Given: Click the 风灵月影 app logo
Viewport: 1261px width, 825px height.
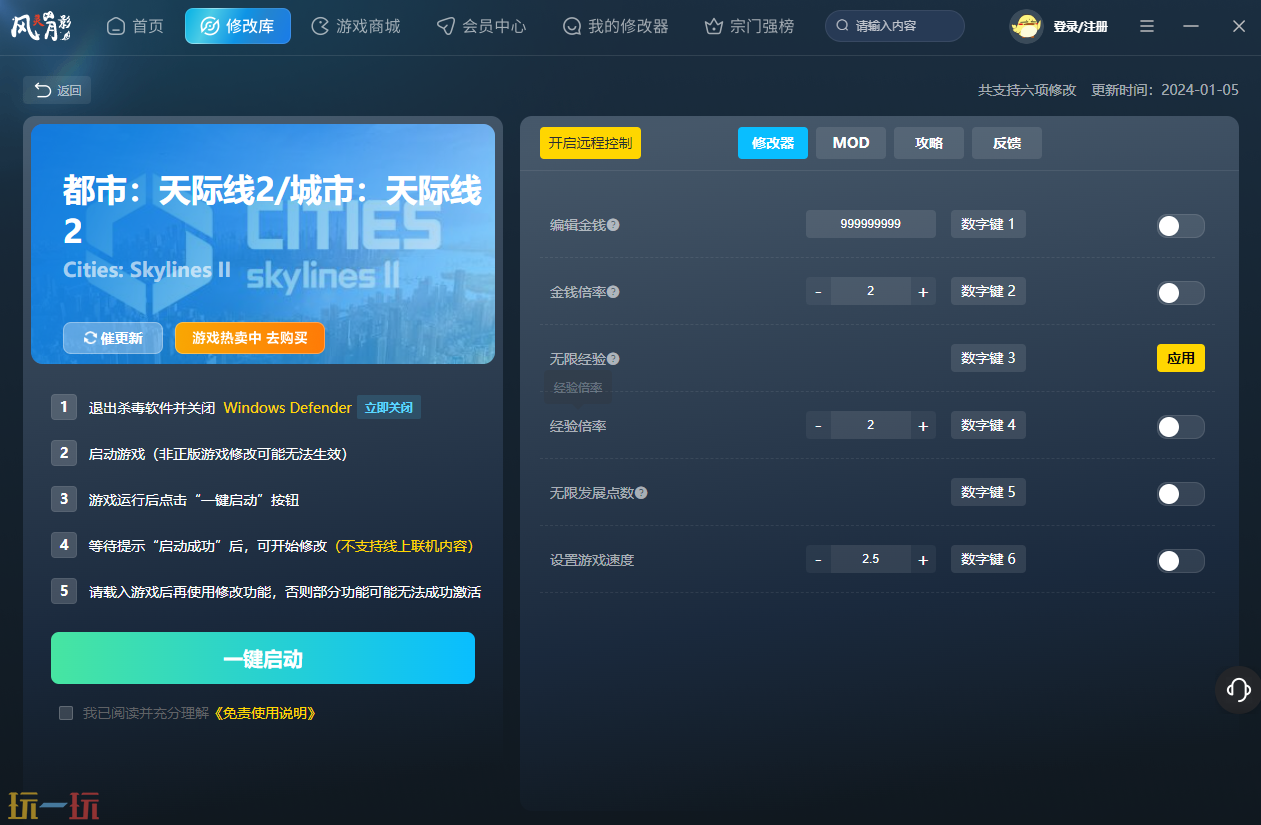Looking at the screenshot, I should pos(40,26).
